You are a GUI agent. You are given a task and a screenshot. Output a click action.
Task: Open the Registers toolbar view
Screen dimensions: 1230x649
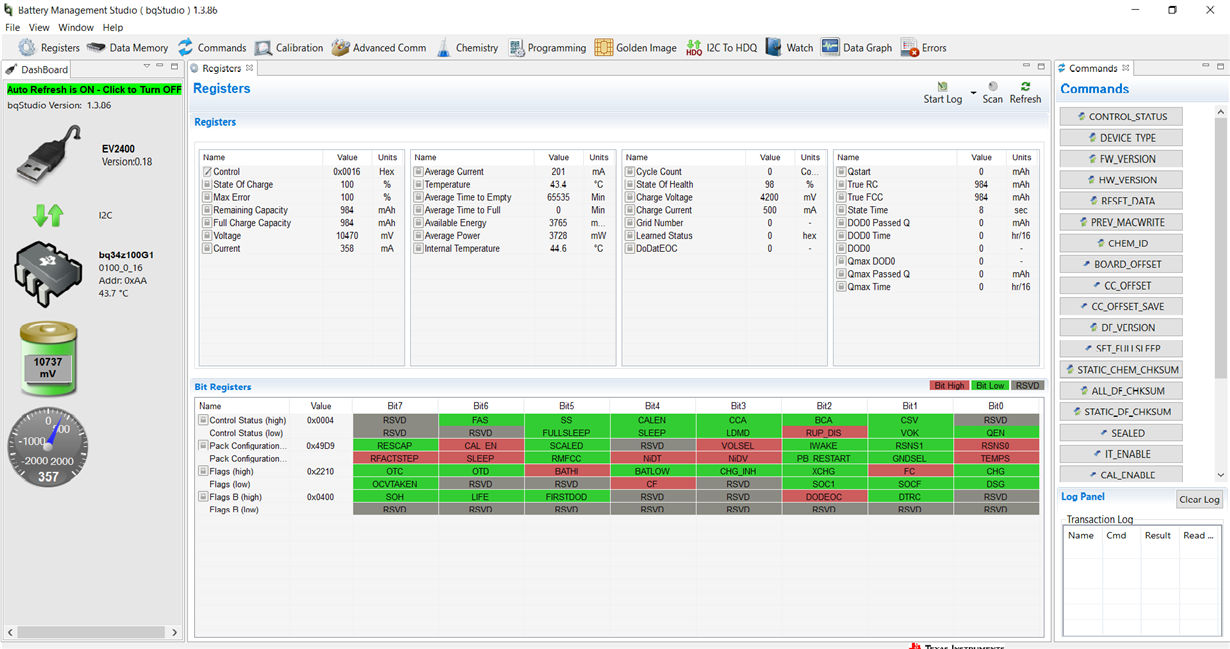(x=48, y=48)
